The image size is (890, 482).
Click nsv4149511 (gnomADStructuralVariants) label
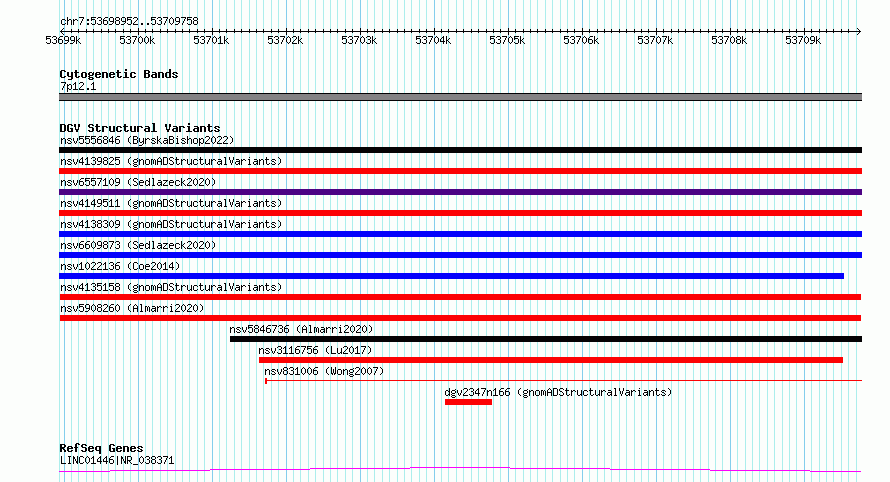171,203
